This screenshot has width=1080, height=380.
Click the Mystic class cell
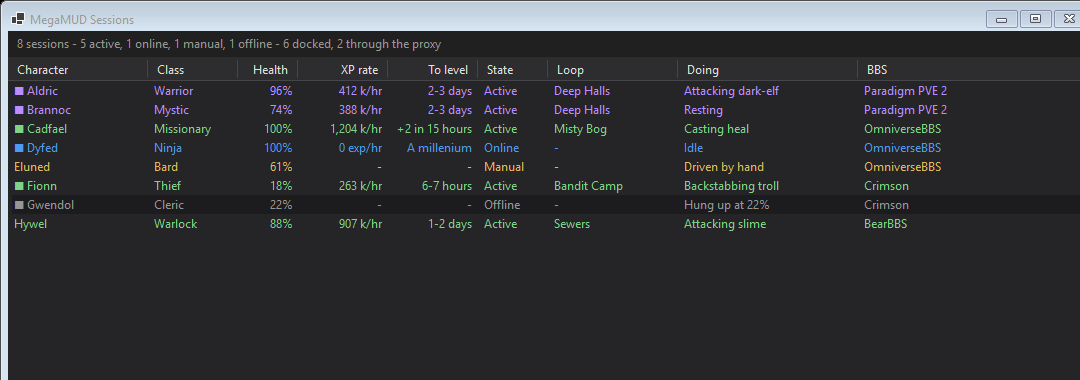(171, 110)
